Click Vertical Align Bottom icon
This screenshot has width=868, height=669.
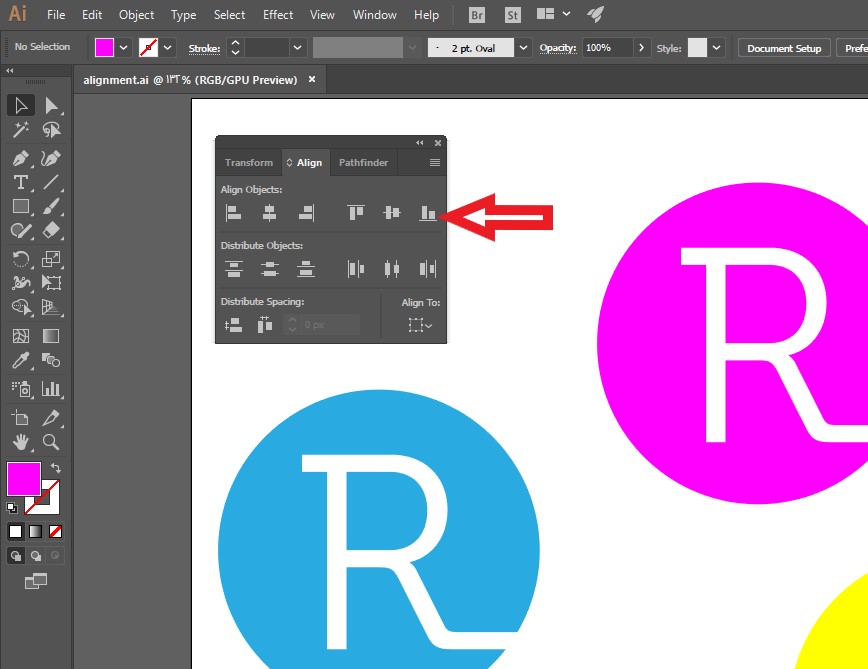click(427, 212)
